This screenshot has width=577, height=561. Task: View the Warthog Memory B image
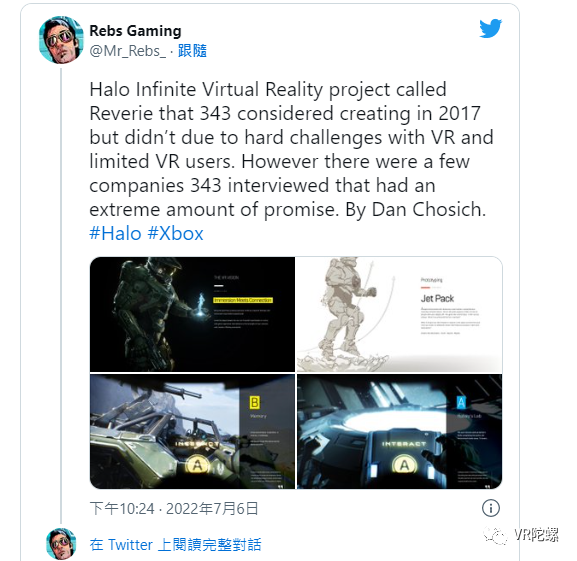pyautogui.click(x=192, y=432)
